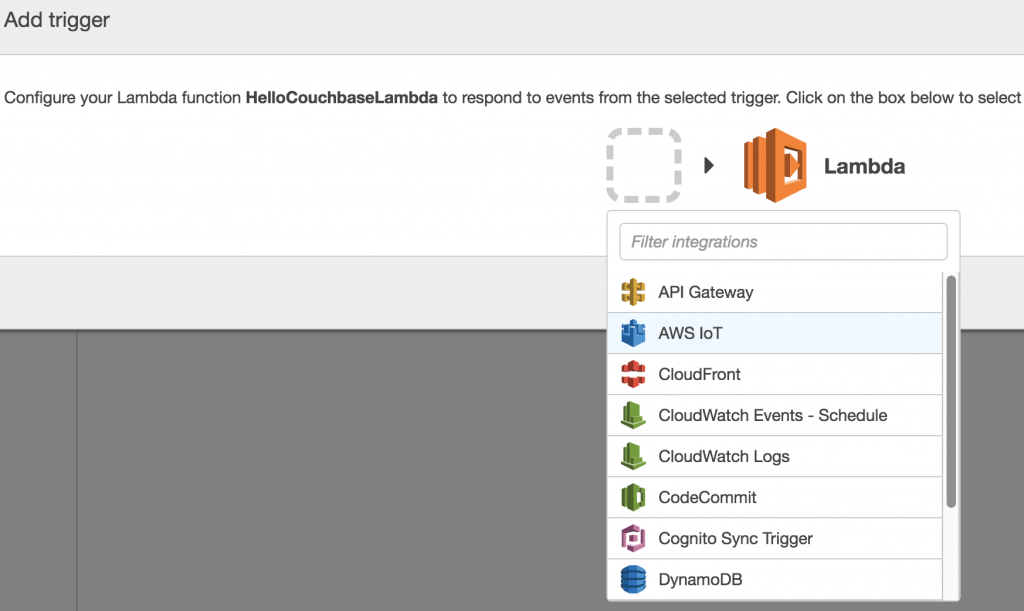Click the CloudFront icon
1024x611 pixels.
tap(633, 374)
